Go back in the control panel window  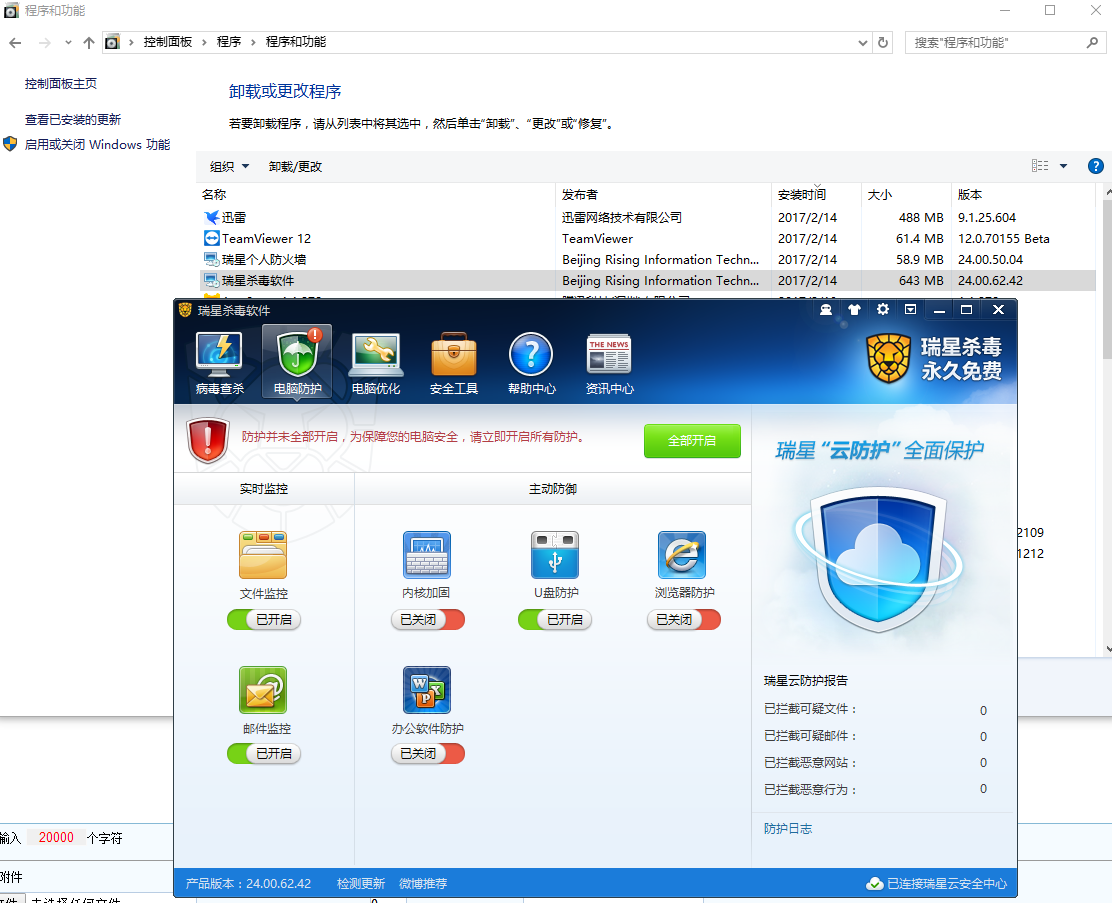(x=15, y=43)
